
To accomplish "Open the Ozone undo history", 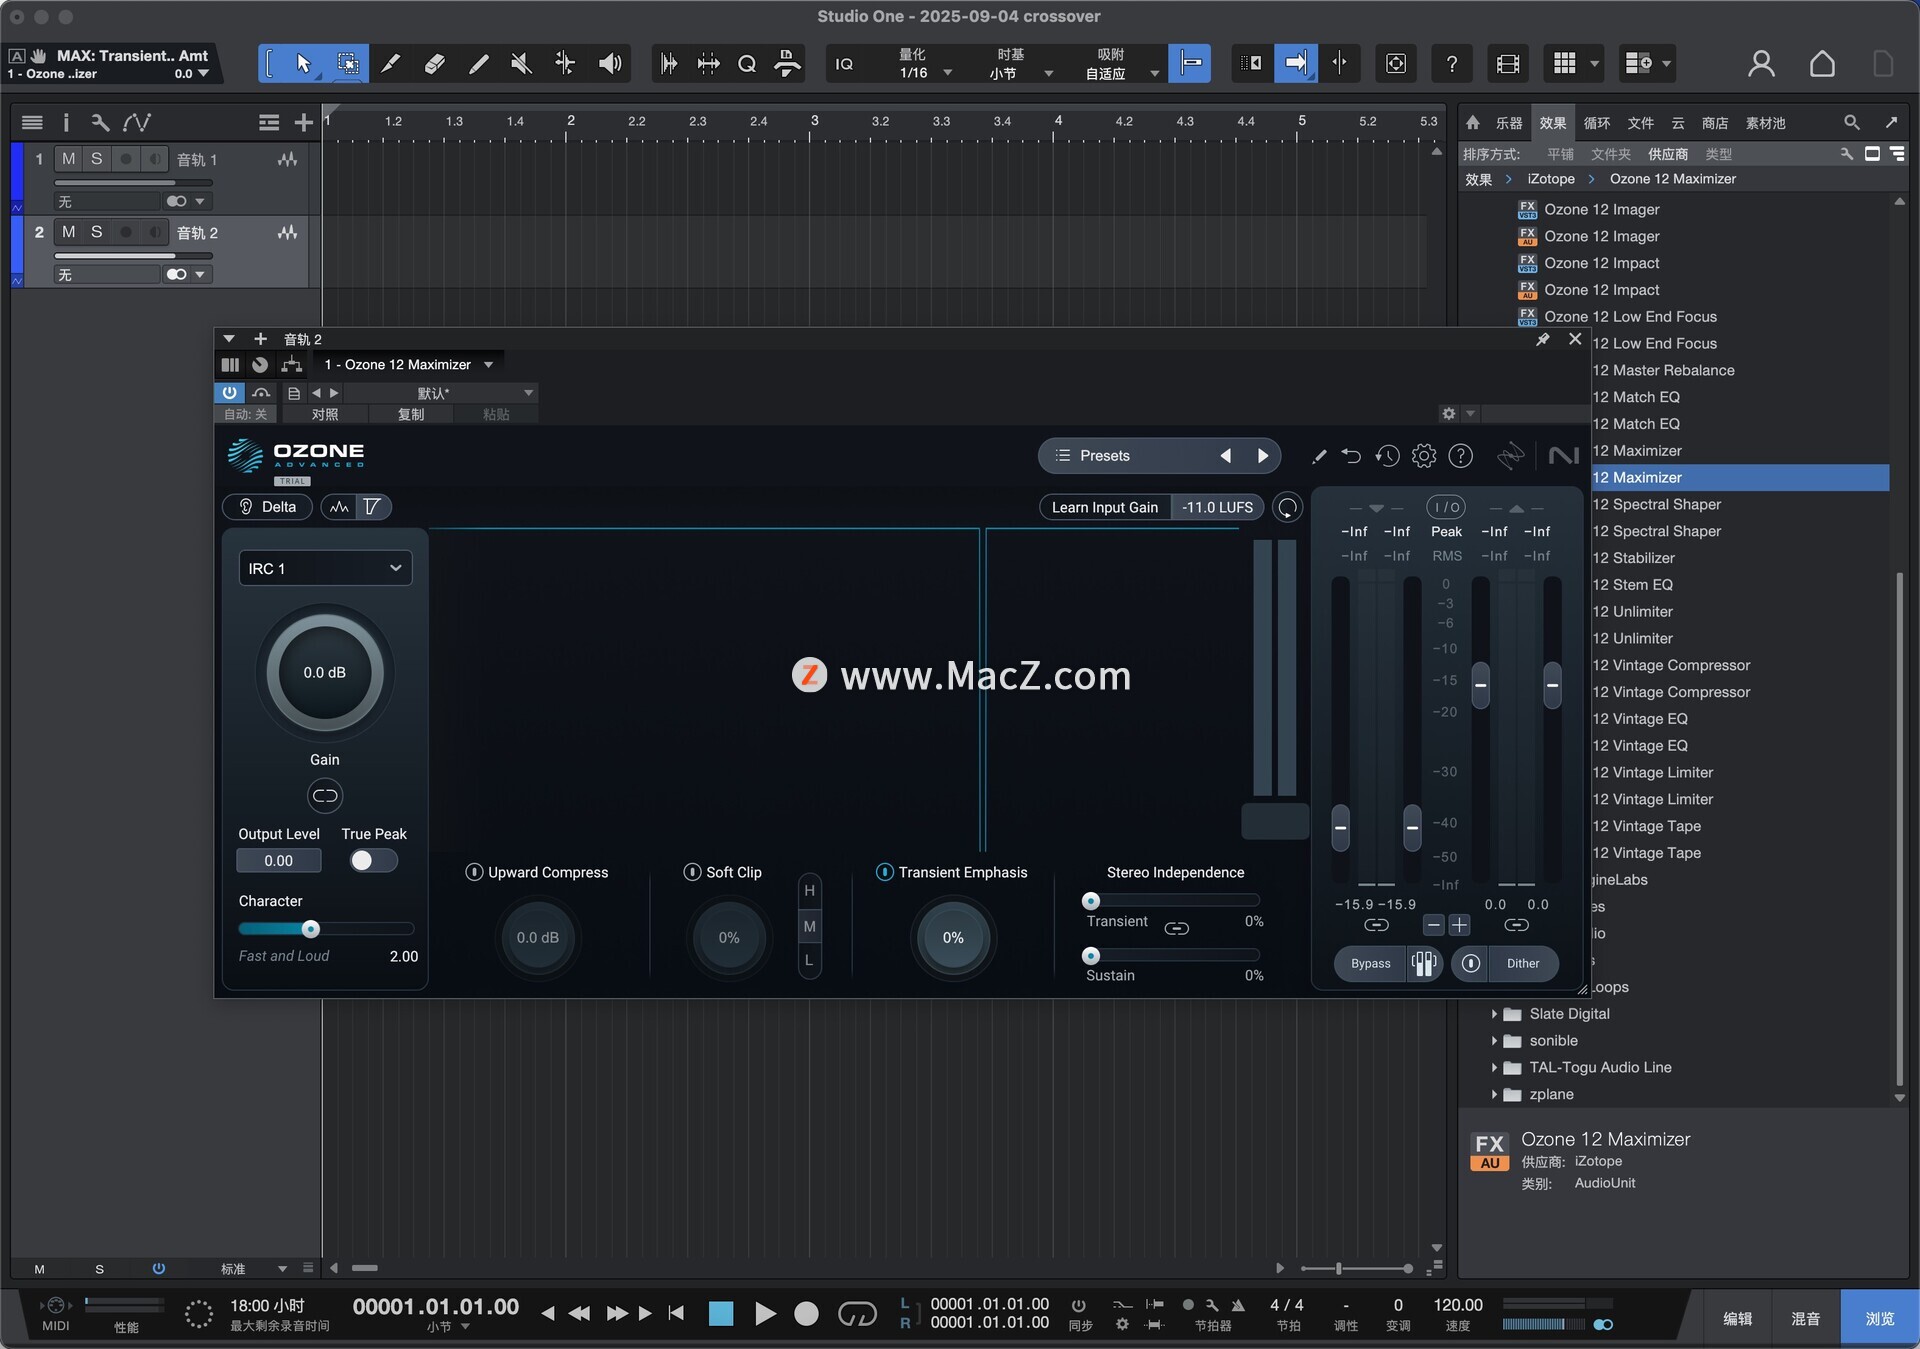I will click(x=1387, y=456).
